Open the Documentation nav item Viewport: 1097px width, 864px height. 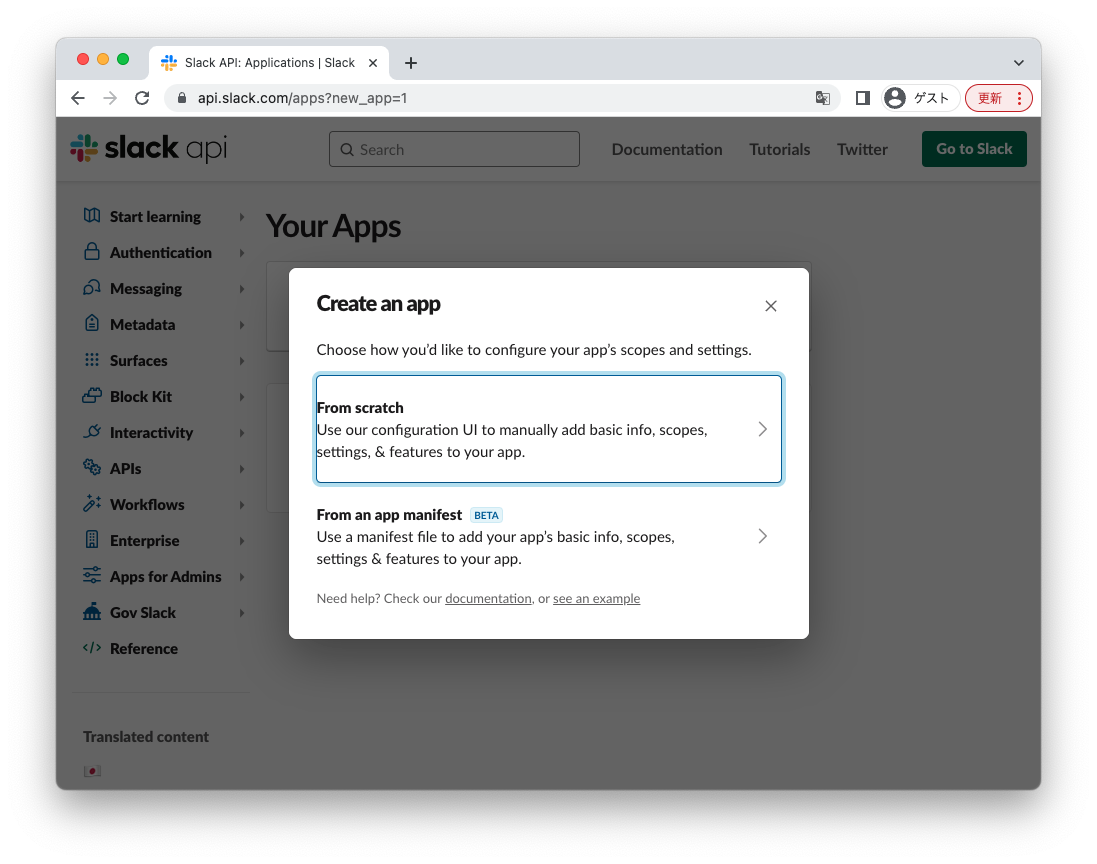tap(667, 149)
